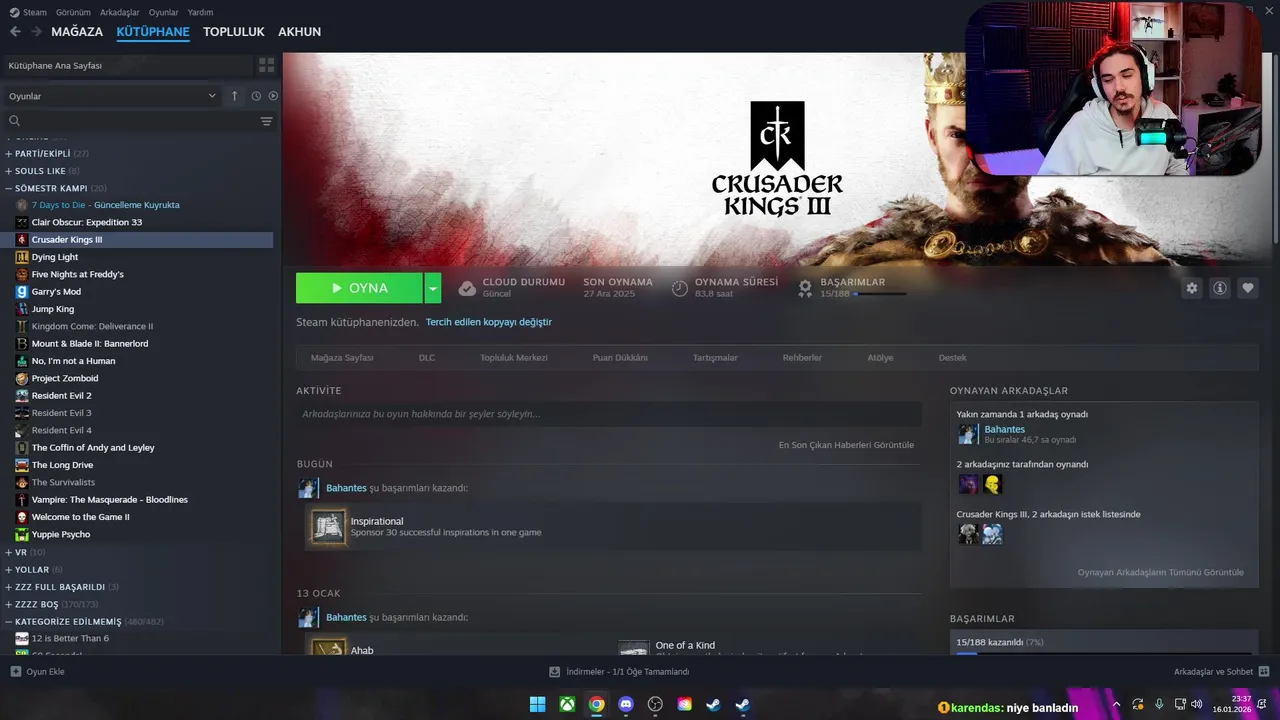1280x720 pixels.
Task: Open OBS Studio from taskbar
Action: point(655,704)
